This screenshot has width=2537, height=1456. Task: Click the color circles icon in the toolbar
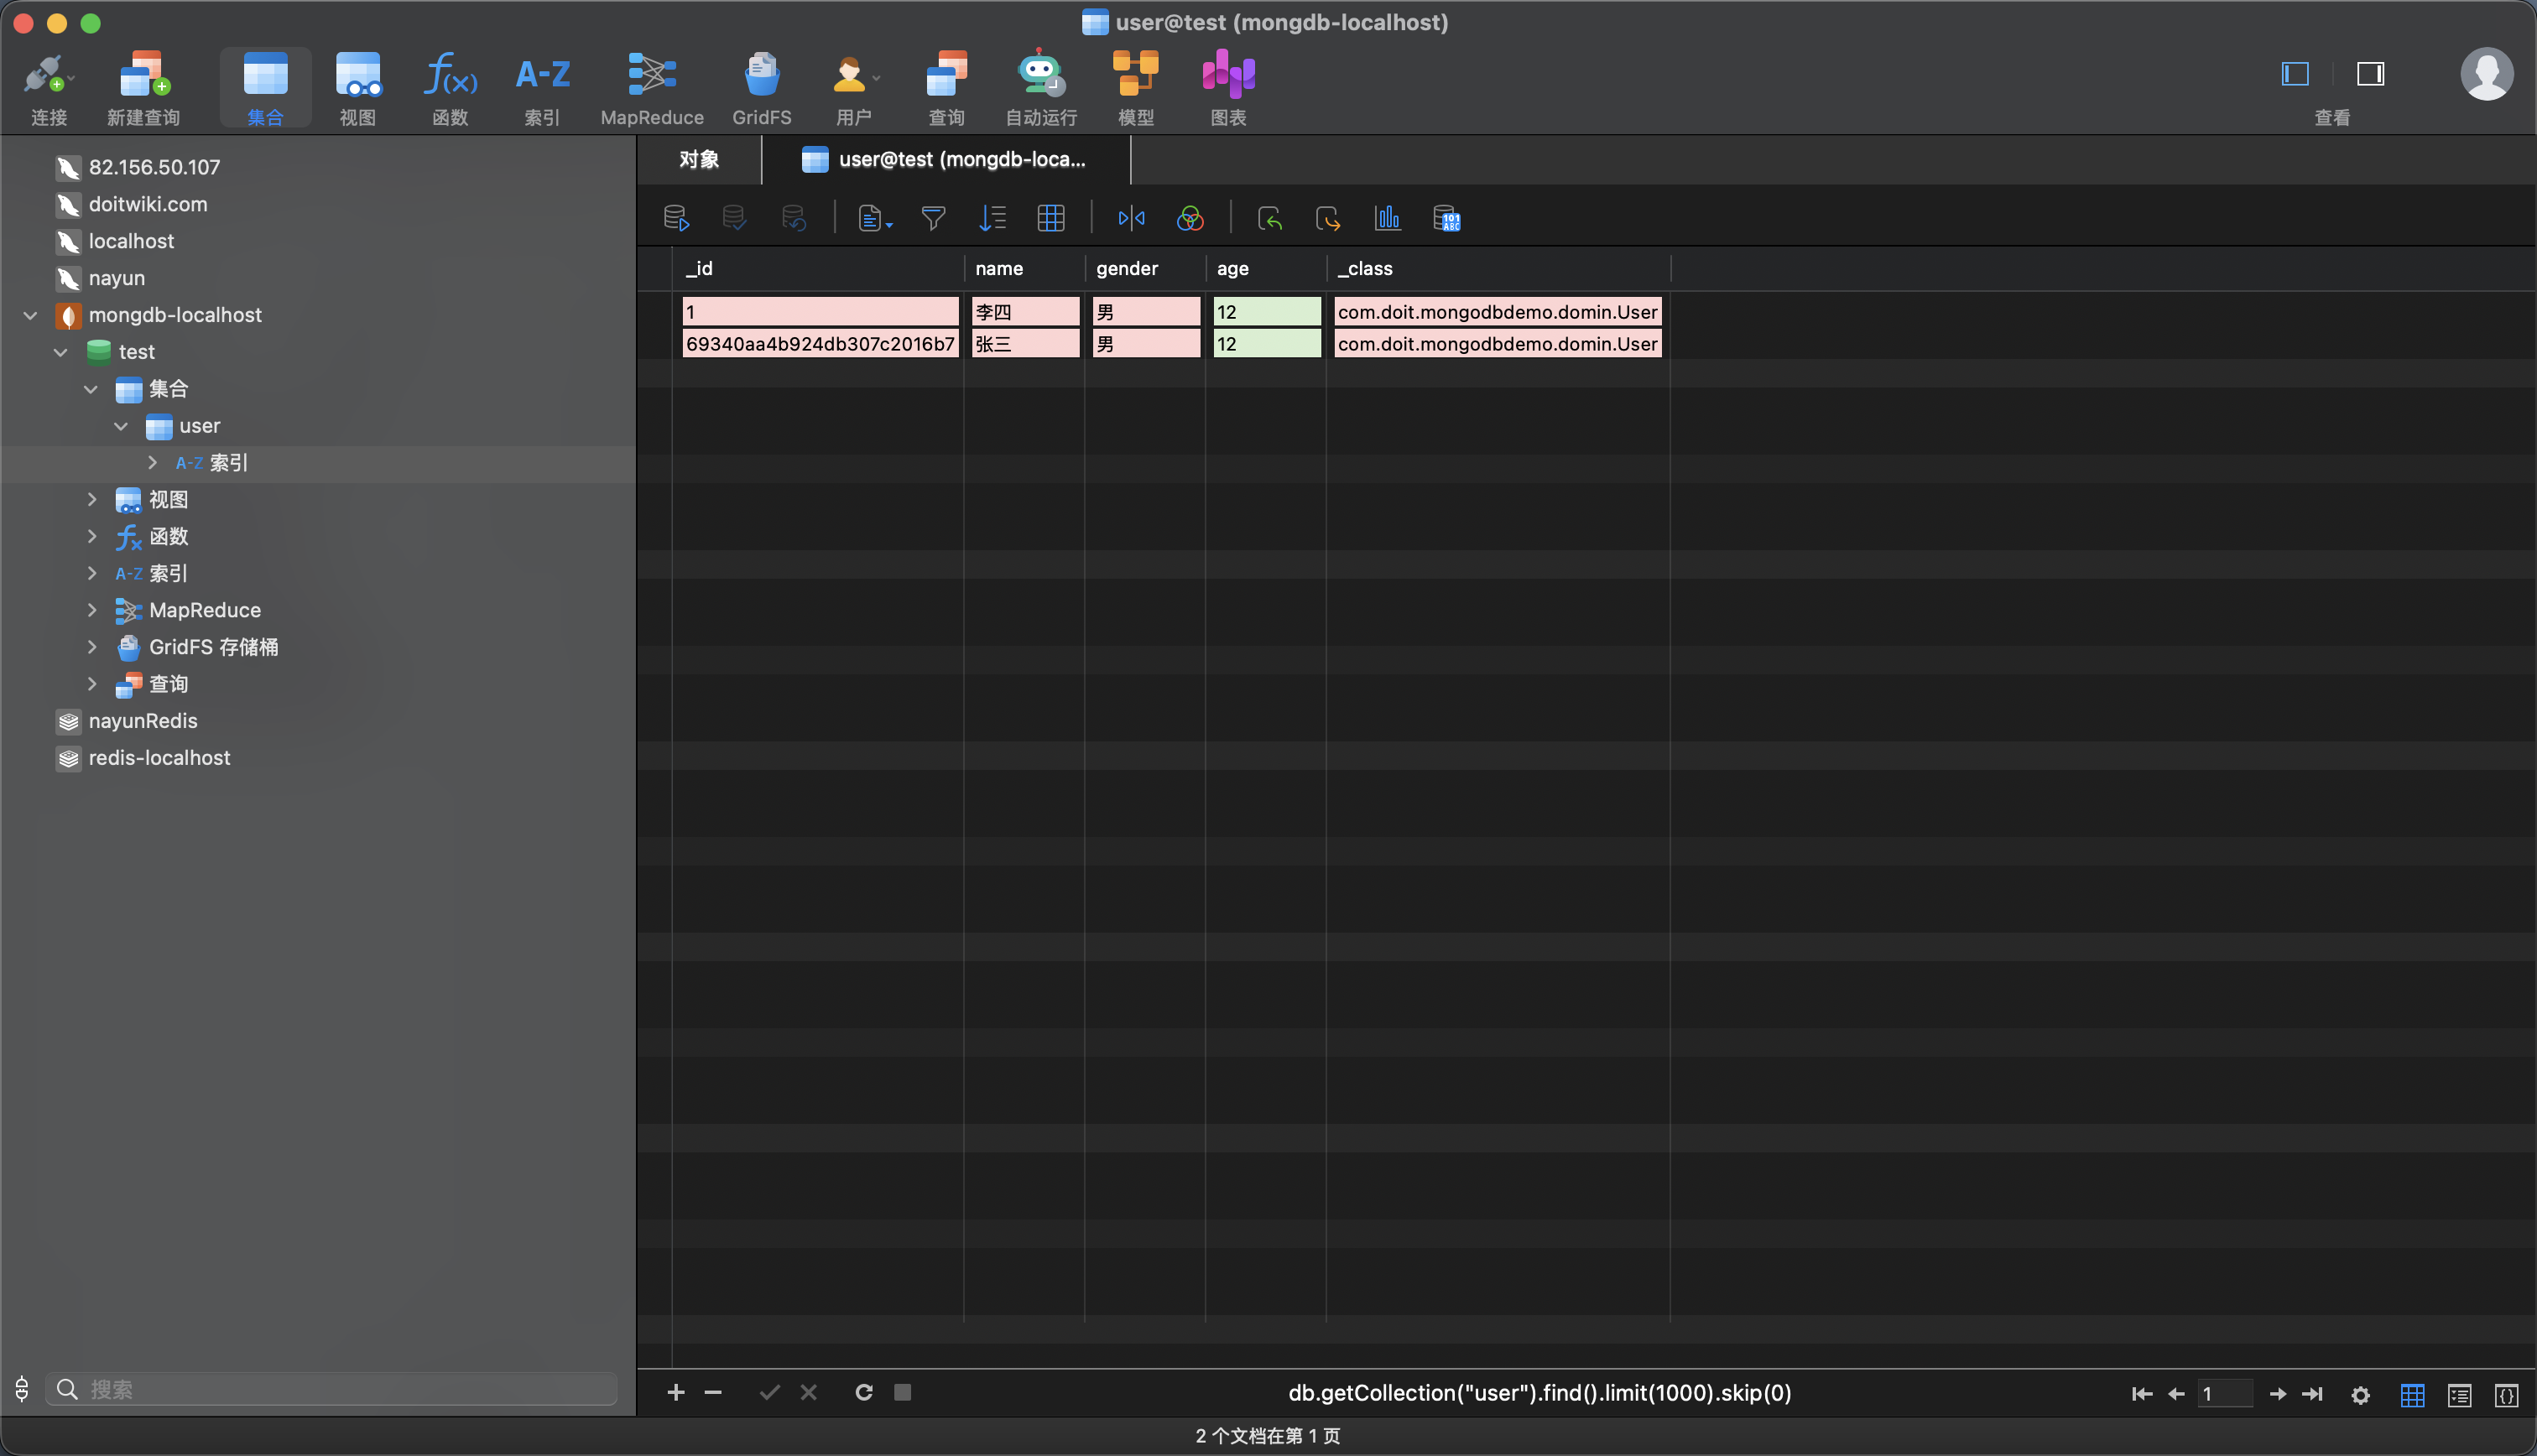coord(1190,218)
